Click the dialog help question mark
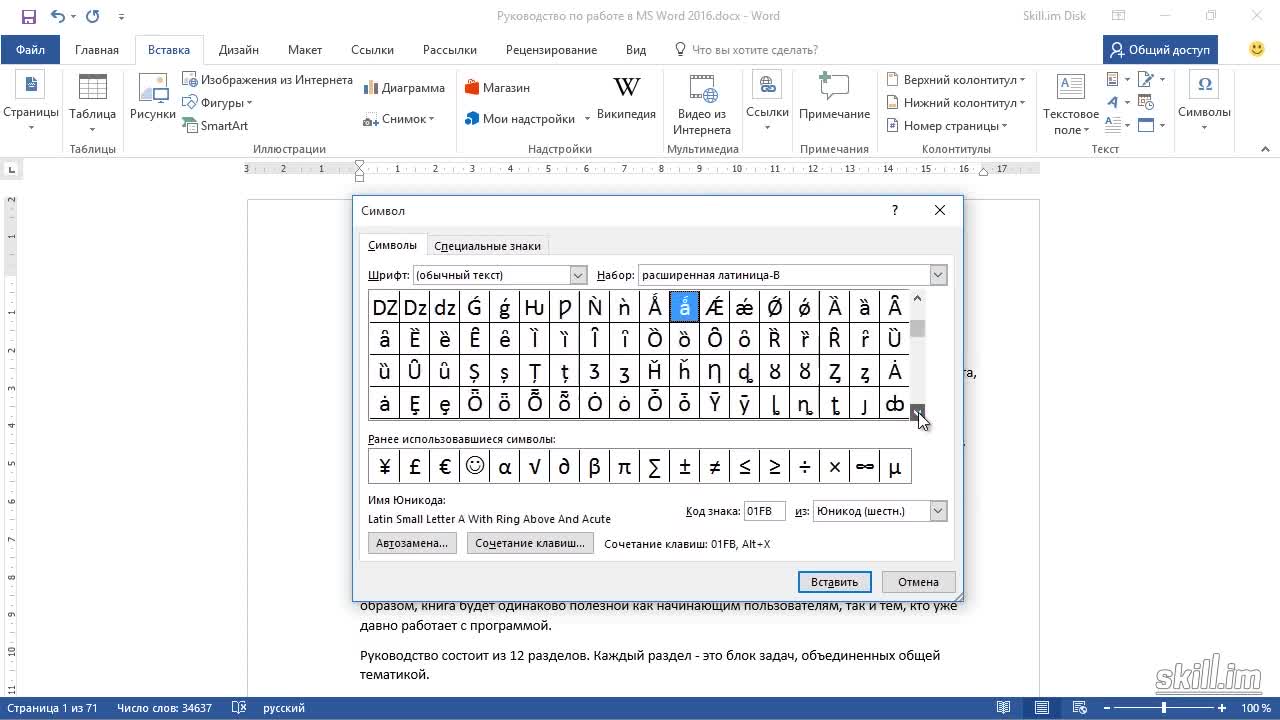The image size is (1280, 720). coord(895,210)
